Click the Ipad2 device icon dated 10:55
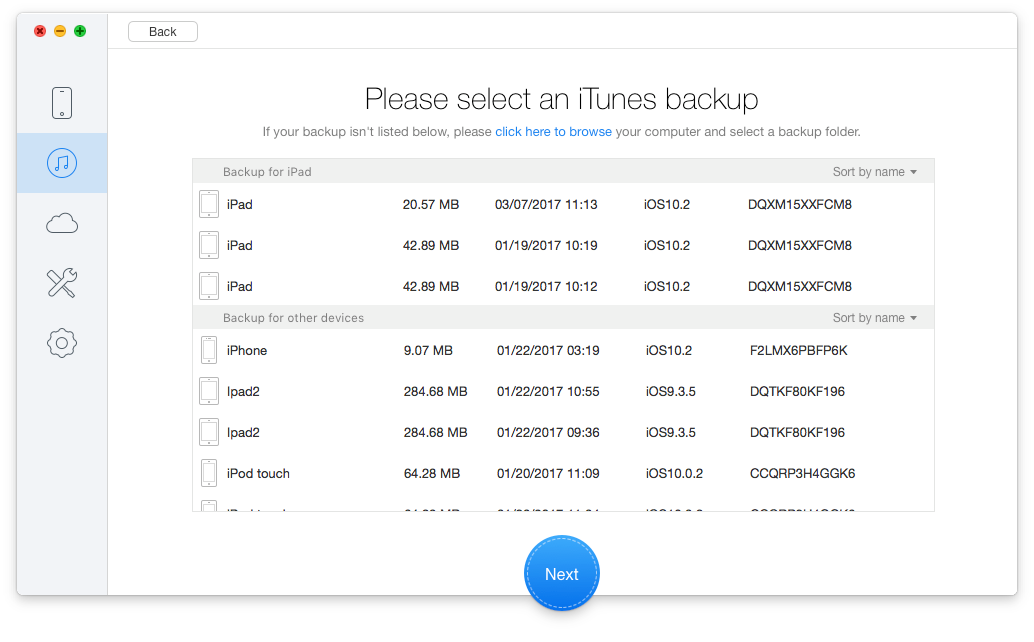This screenshot has height=642, width=1034. tap(209, 391)
